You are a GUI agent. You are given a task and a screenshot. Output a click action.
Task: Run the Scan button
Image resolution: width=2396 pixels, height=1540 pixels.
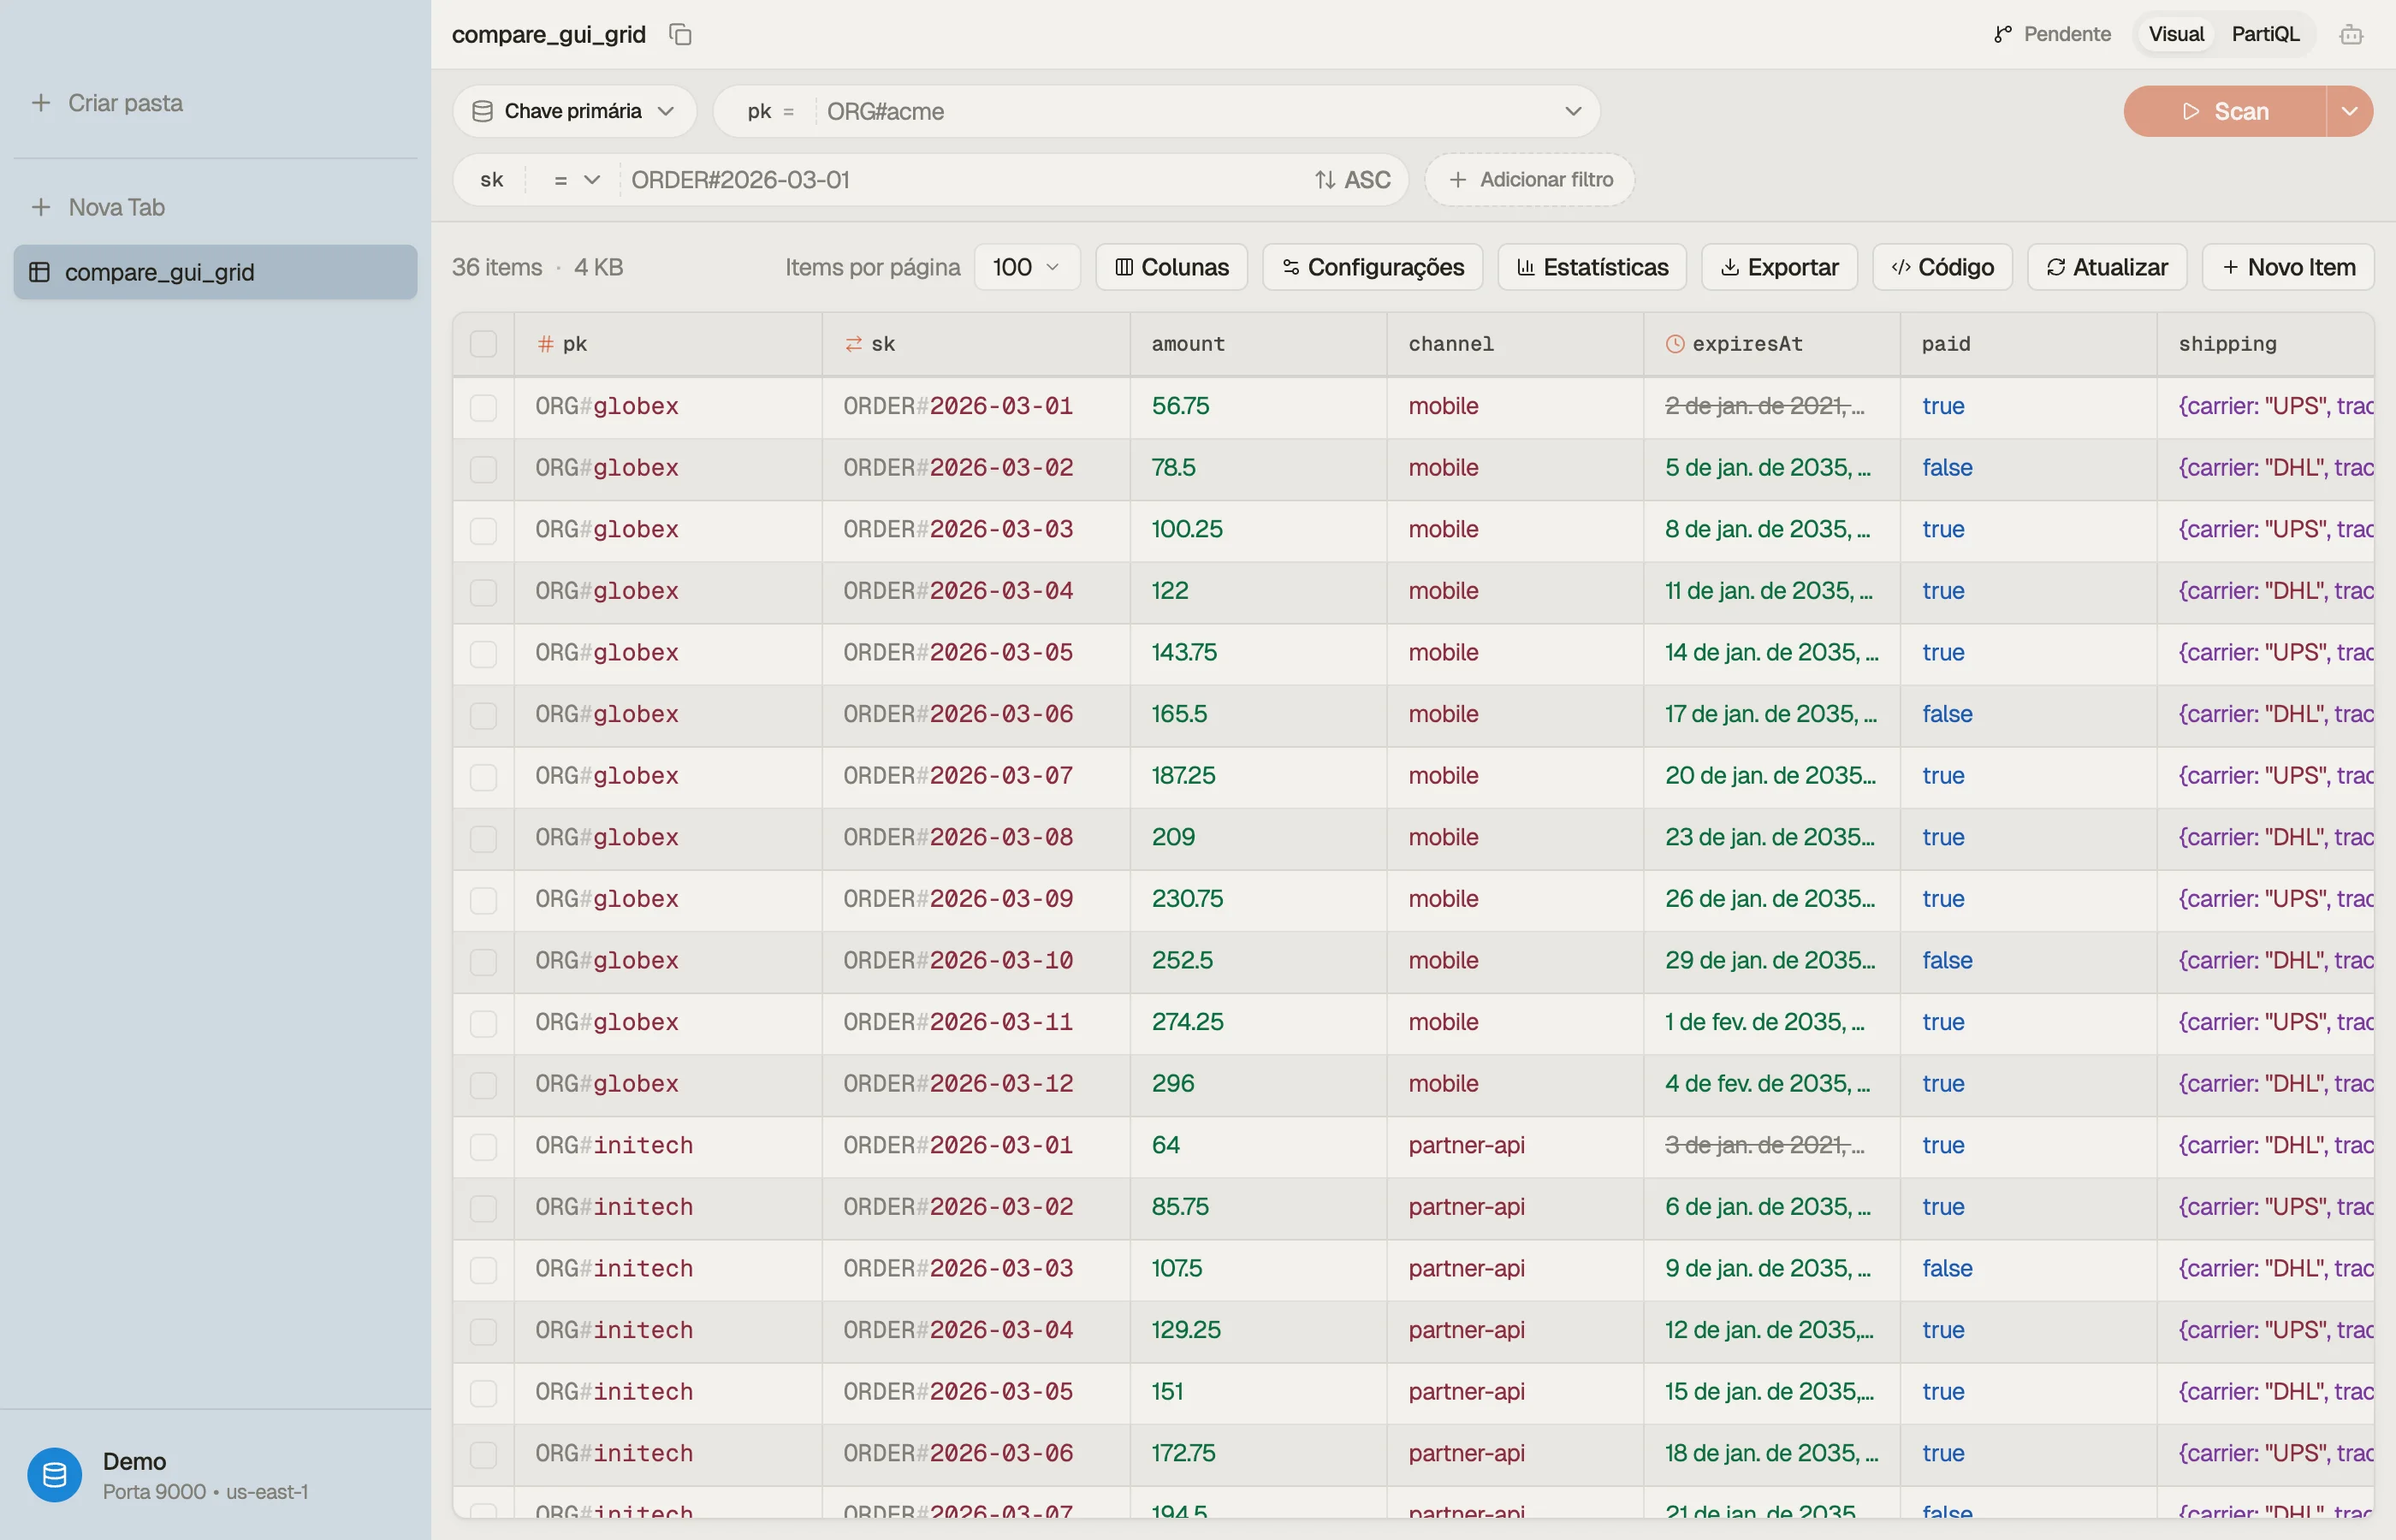2225,111
